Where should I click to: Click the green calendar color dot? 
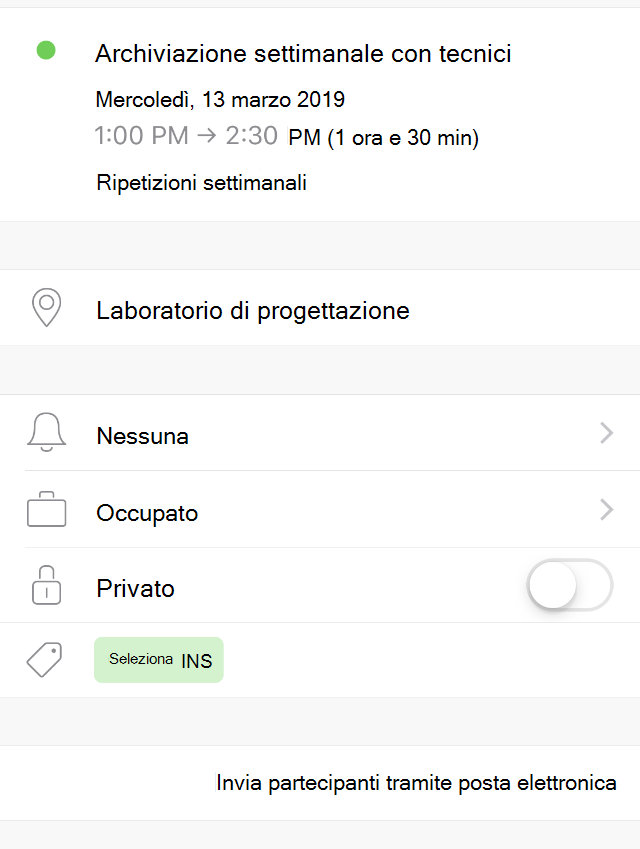[x=46, y=50]
